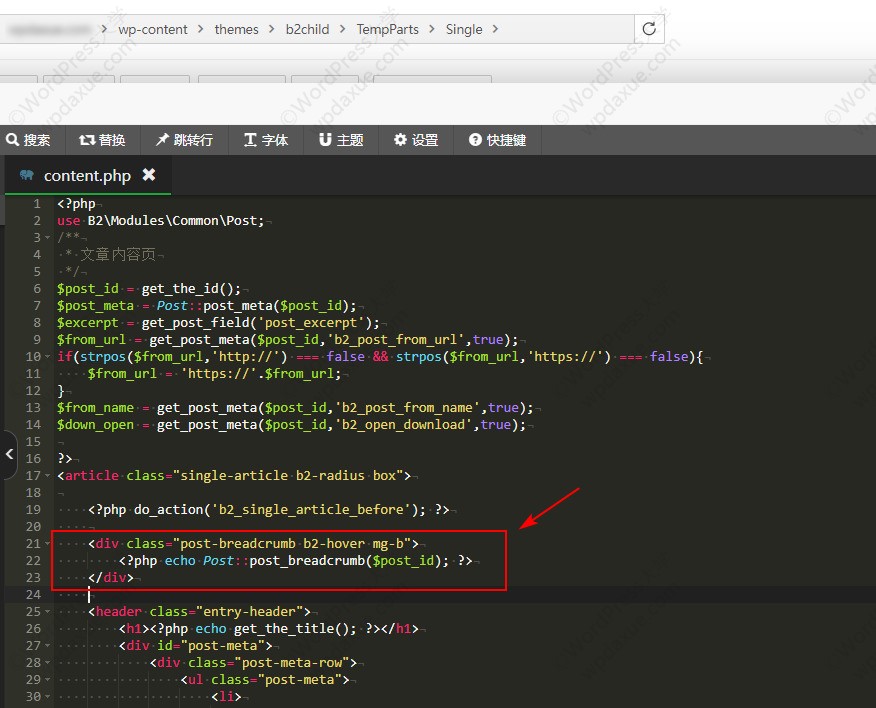The image size is (876, 708).
Task: Go to themes in the breadcrumb path
Action: coord(236,29)
